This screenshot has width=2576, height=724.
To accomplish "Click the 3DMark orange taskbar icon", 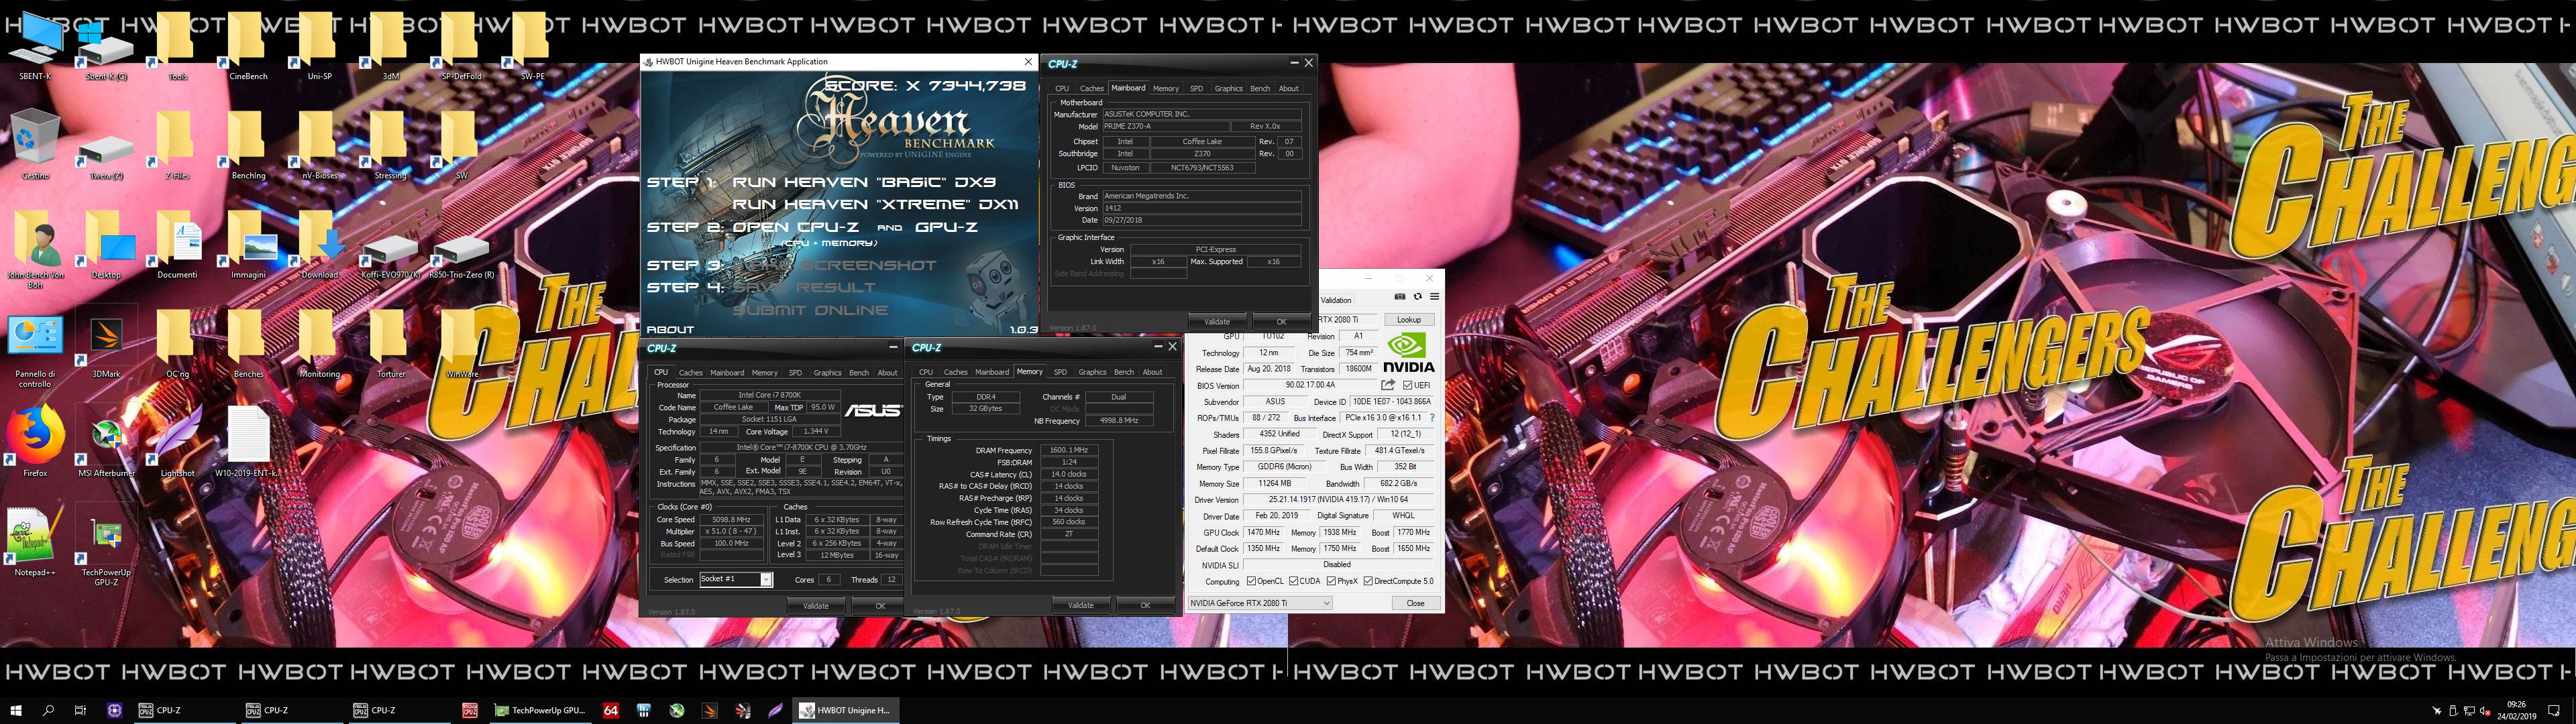I will coord(709,711).
